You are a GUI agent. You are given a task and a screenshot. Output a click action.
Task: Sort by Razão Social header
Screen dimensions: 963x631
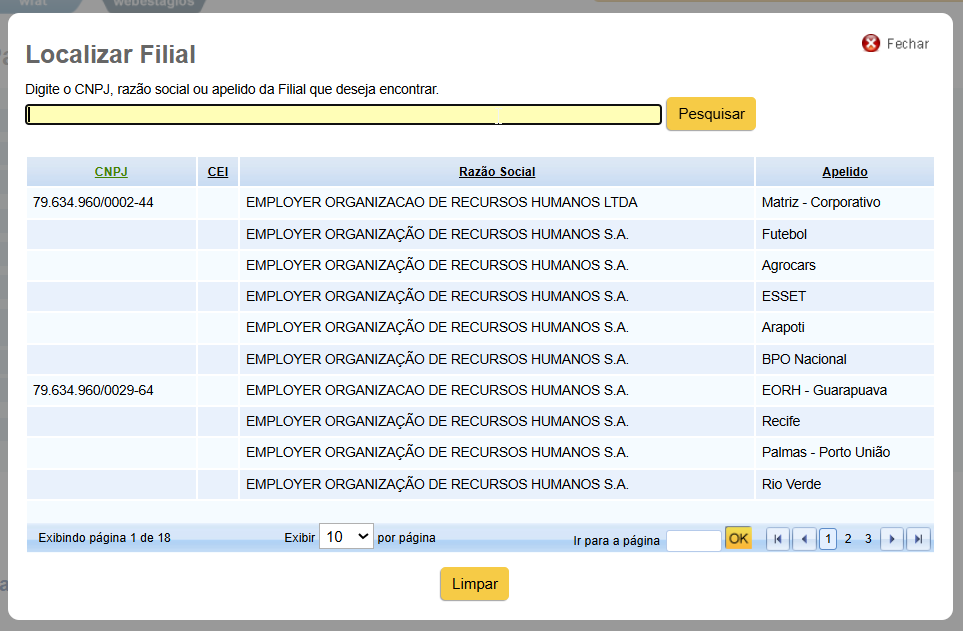coord(497,172)
